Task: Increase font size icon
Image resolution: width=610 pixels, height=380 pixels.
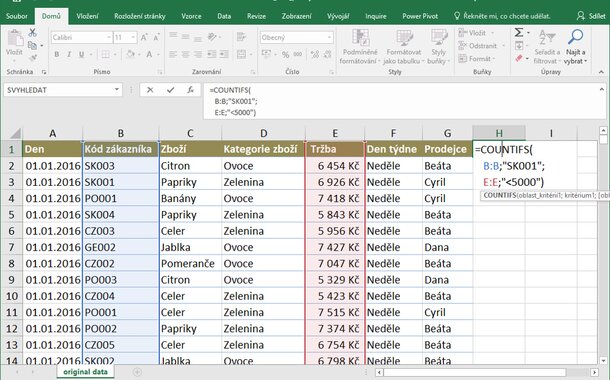Action: [x=144, y=37]
